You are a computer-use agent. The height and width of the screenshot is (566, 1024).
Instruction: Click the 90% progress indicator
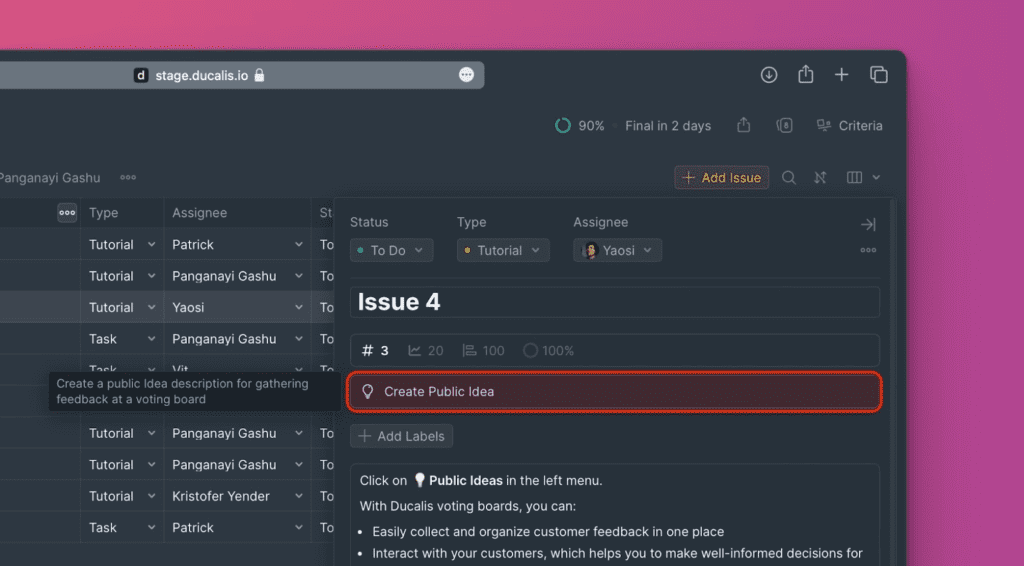pyautogui.click(x=580, y=126)
